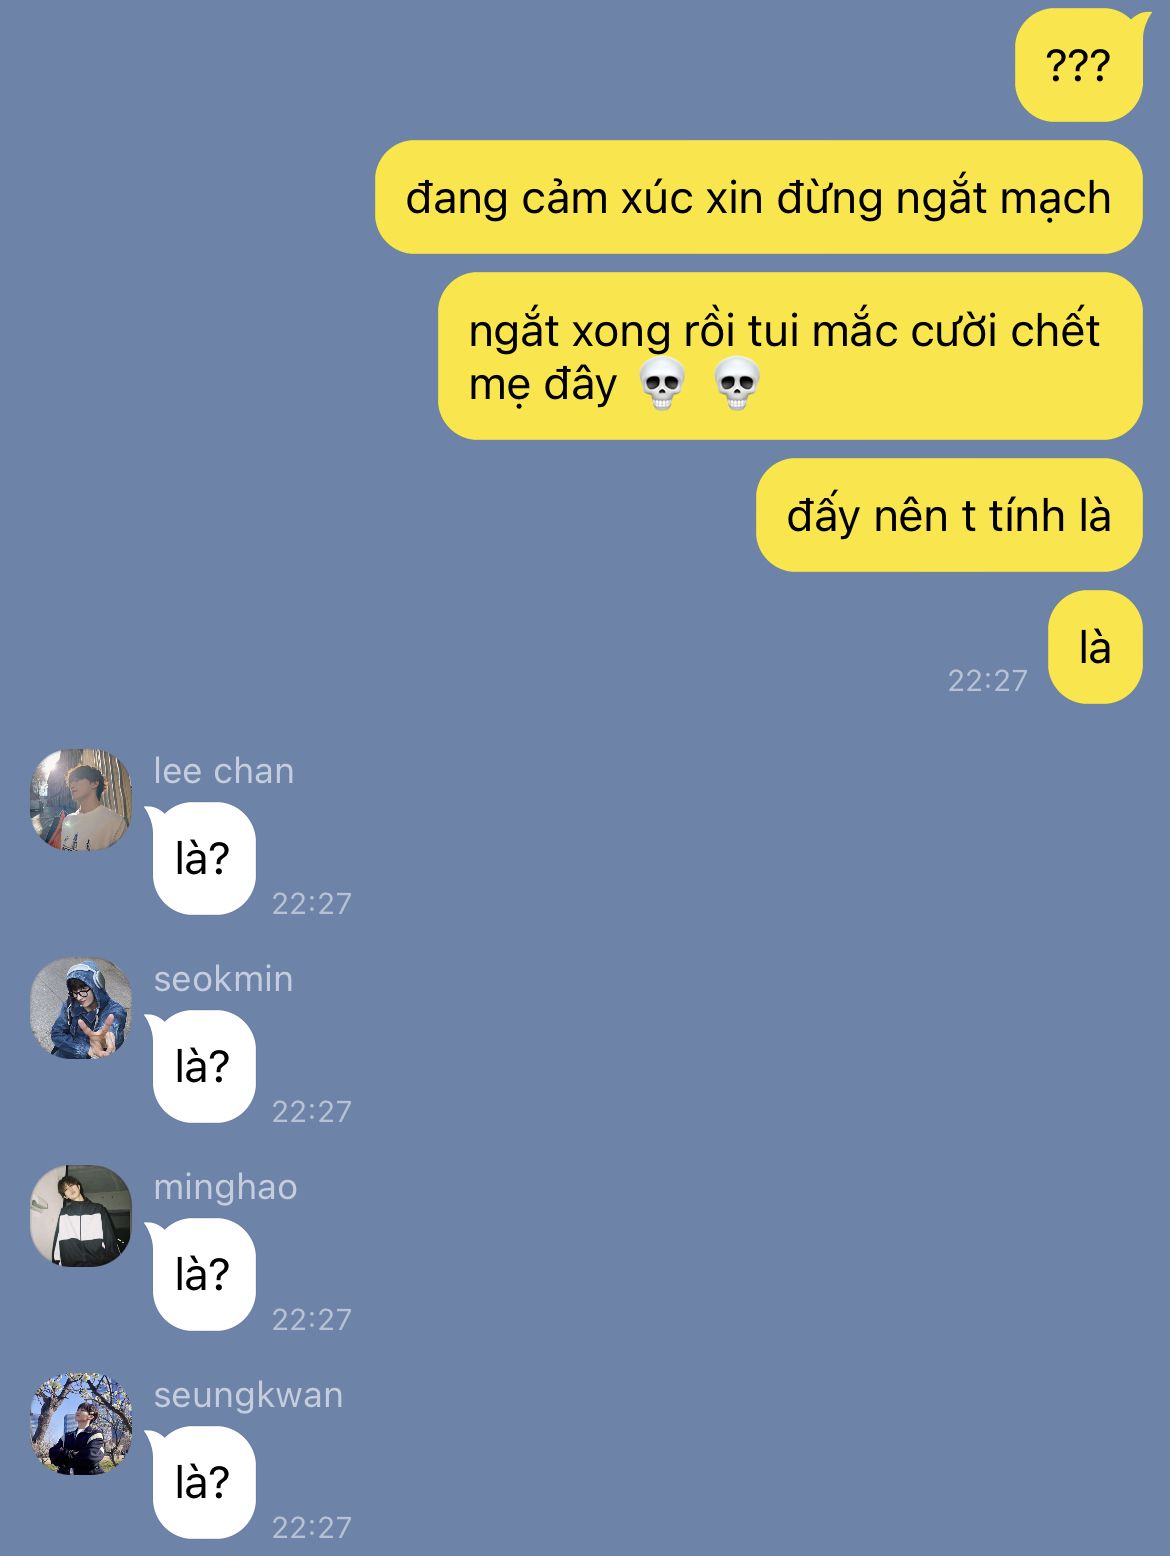Image resolution: width=1170 pixels, height=1556 pixels.
Task: Select the 'đang cảm xúc xin đừng ngắt mạch' message
Action: coord(759,197)
